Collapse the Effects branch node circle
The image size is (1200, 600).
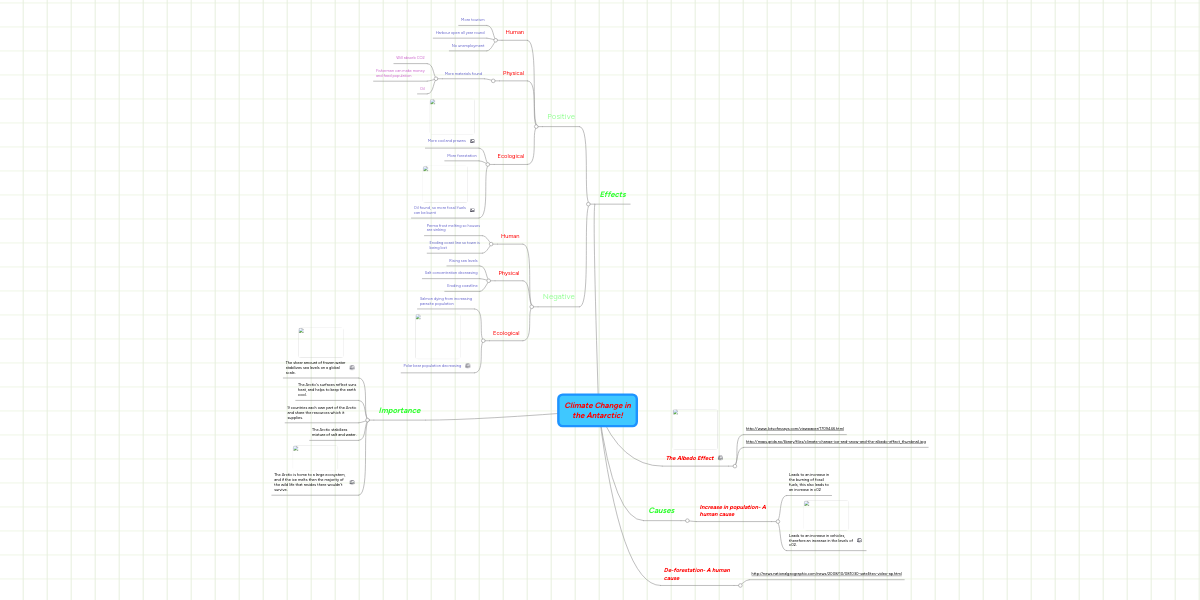[x=588, y=204]
